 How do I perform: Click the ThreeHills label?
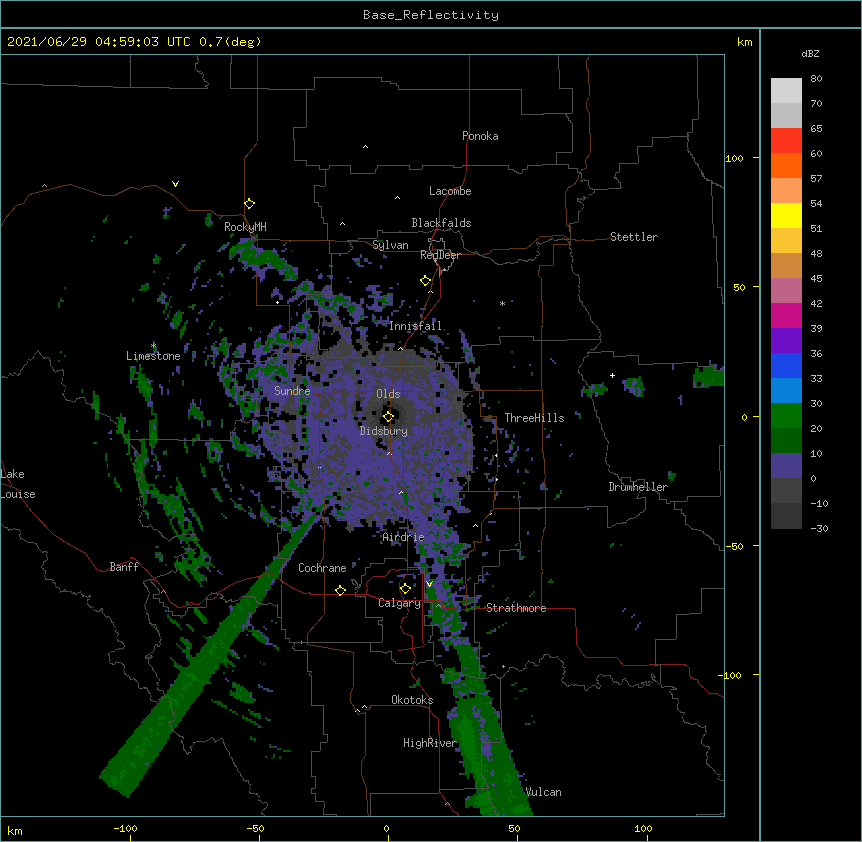point(534,418)
